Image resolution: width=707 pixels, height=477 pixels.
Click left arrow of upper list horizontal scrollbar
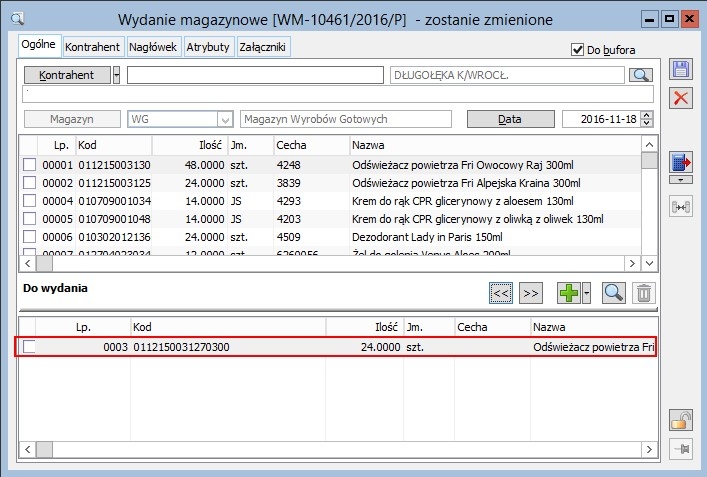click(x=28, y=263)
